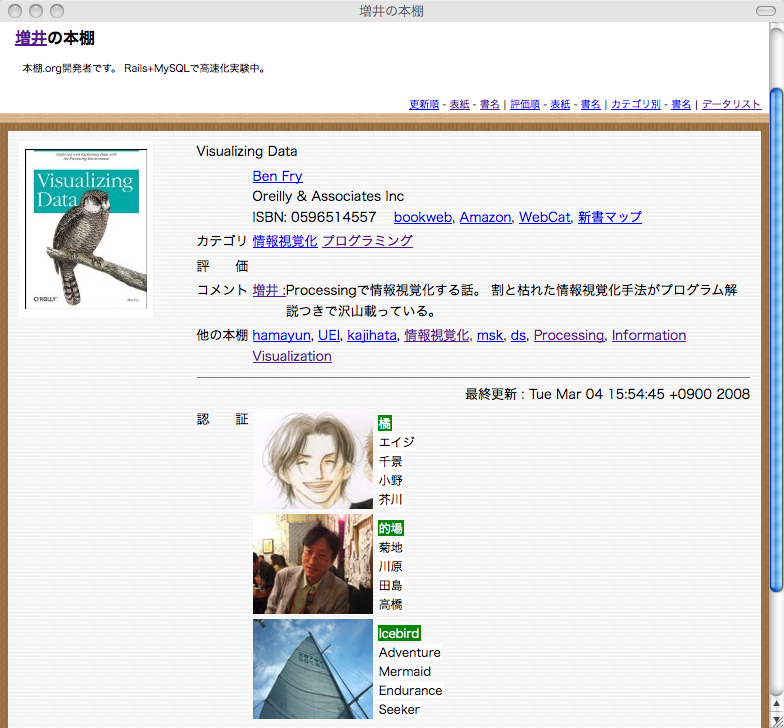The width and height of the screenshot is (784, 728).
Task: Select the 菊地 option
Action: tap(390, 547)
